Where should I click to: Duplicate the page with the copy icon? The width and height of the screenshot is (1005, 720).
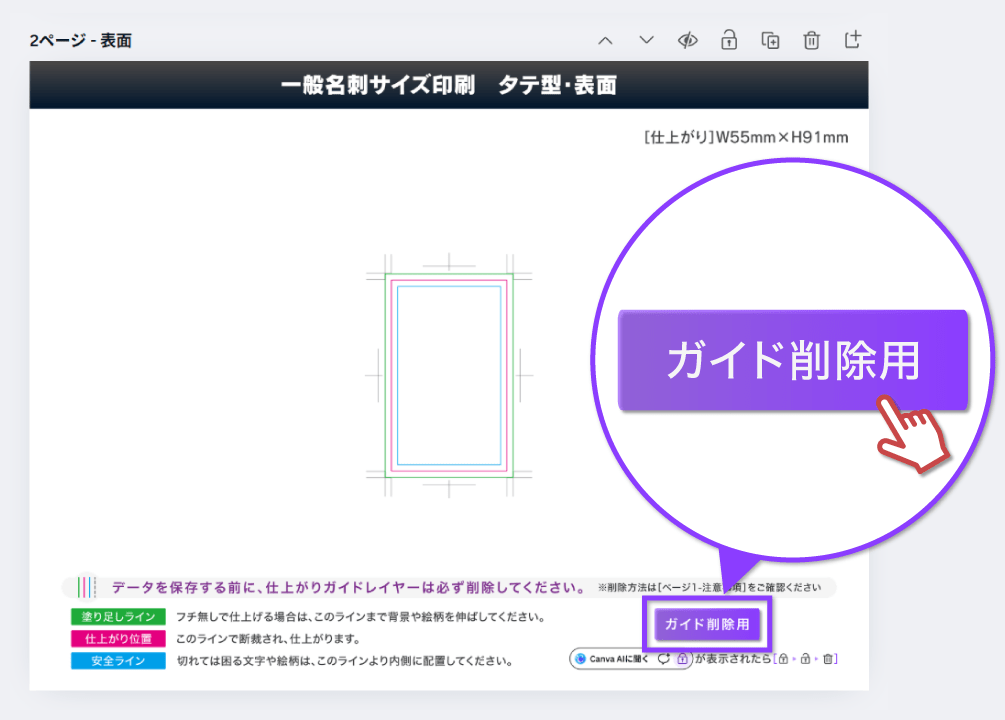[x=770, y=40]
